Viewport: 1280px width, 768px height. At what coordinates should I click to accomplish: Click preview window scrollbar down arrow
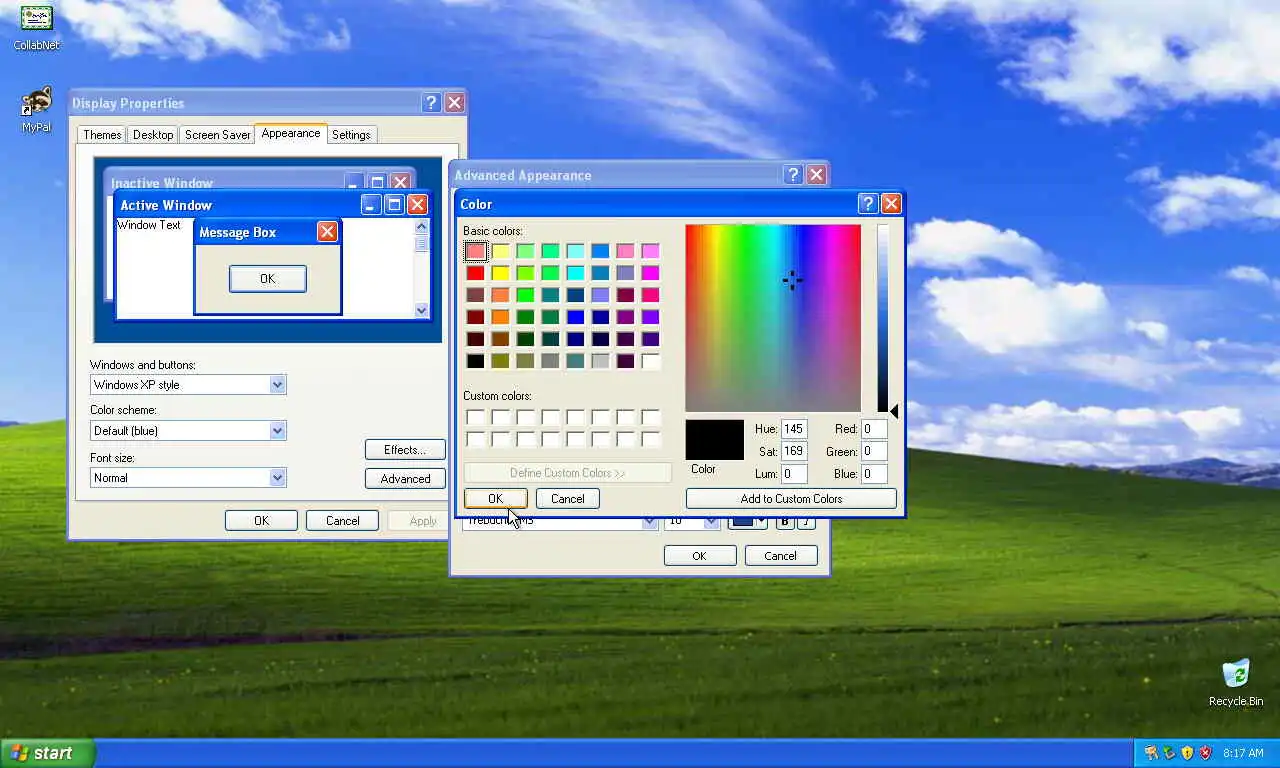pos(421,311)
